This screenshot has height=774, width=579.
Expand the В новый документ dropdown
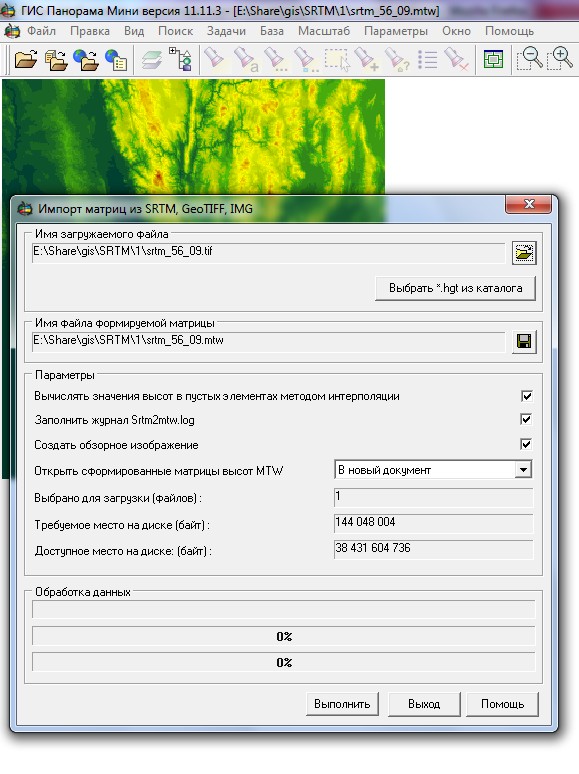[523, 469]
